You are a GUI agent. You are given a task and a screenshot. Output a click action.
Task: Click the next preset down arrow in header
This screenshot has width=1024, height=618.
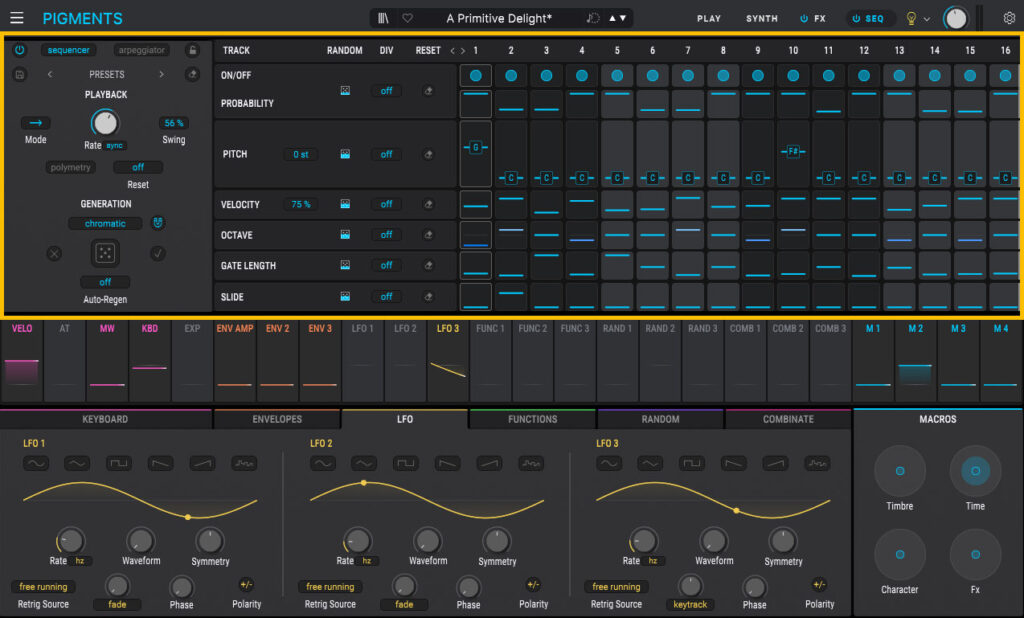623,18
